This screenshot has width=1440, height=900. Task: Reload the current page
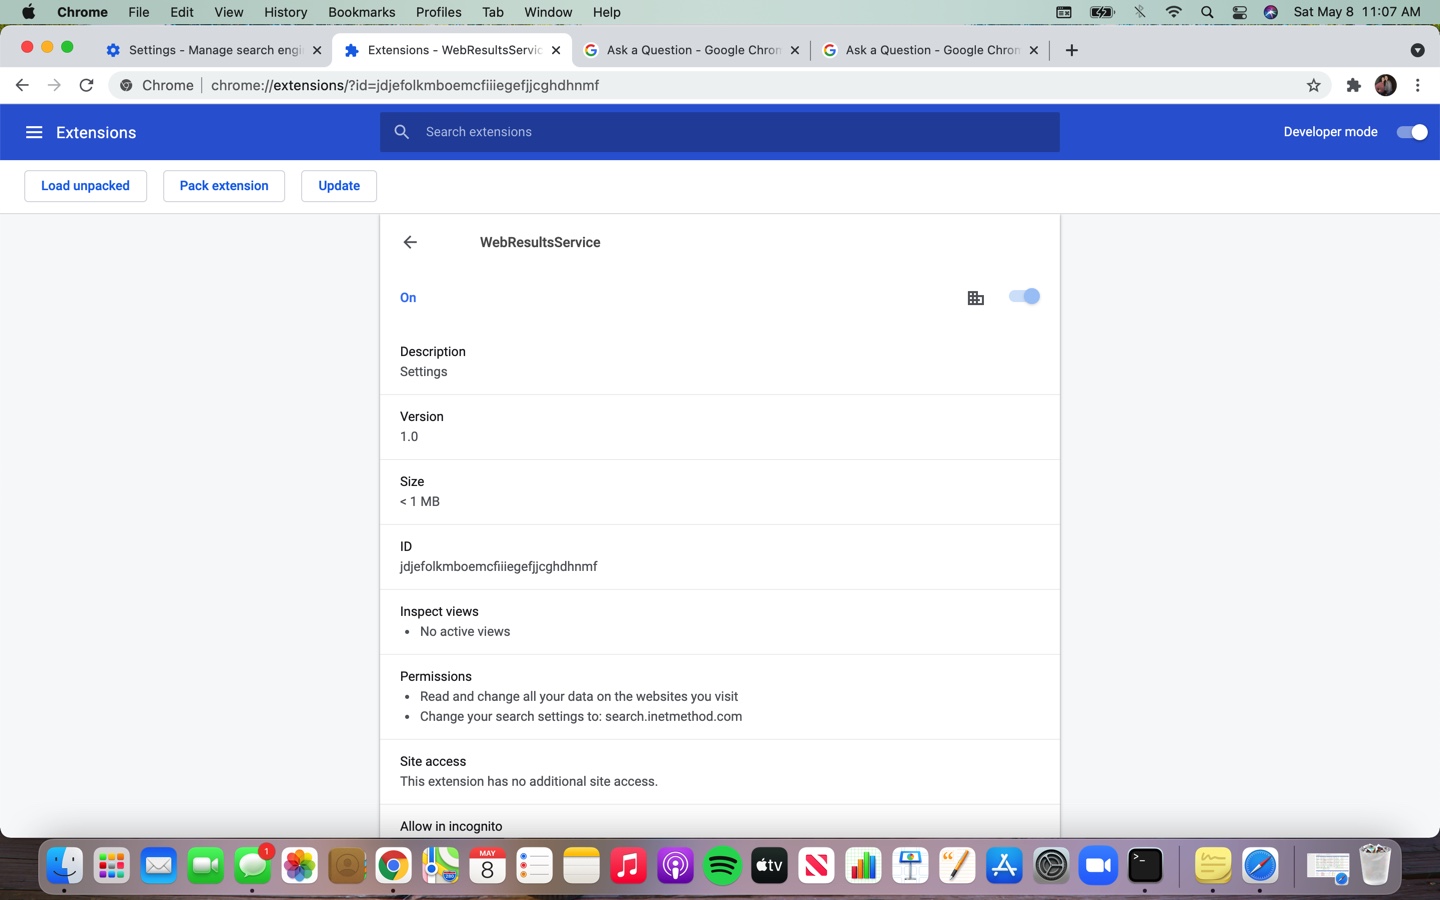pyautogui.click(x=87, y=85)
